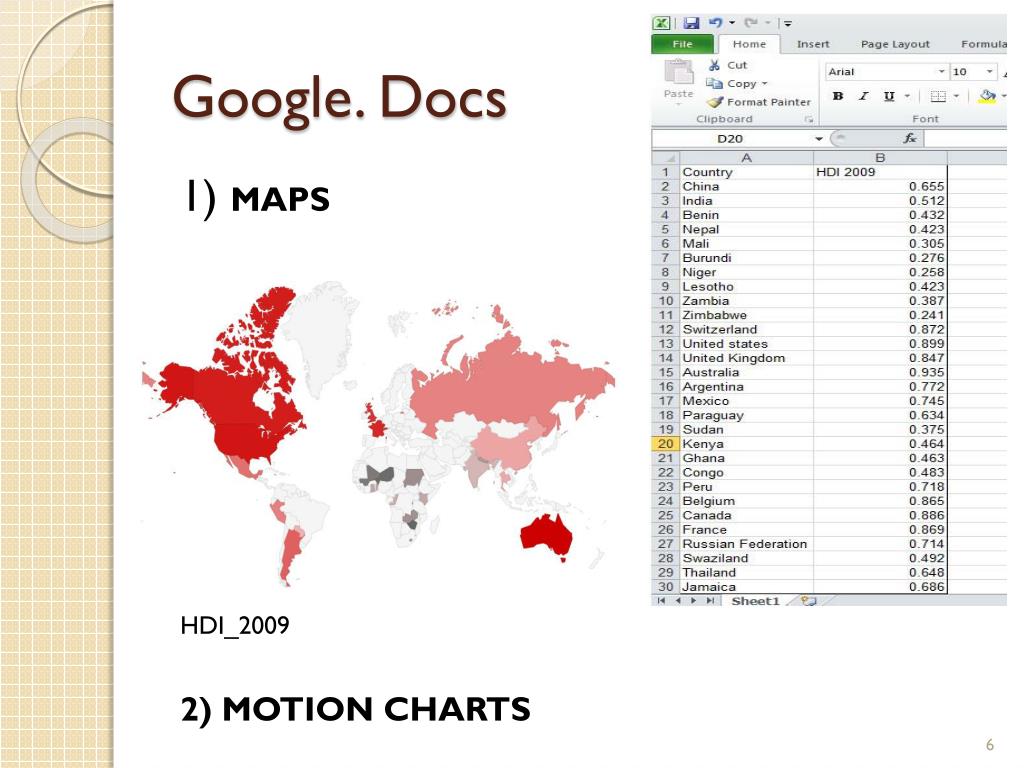Click the Copy icon
Viewport: 1024px width, 768px height.
click(714, 84)
